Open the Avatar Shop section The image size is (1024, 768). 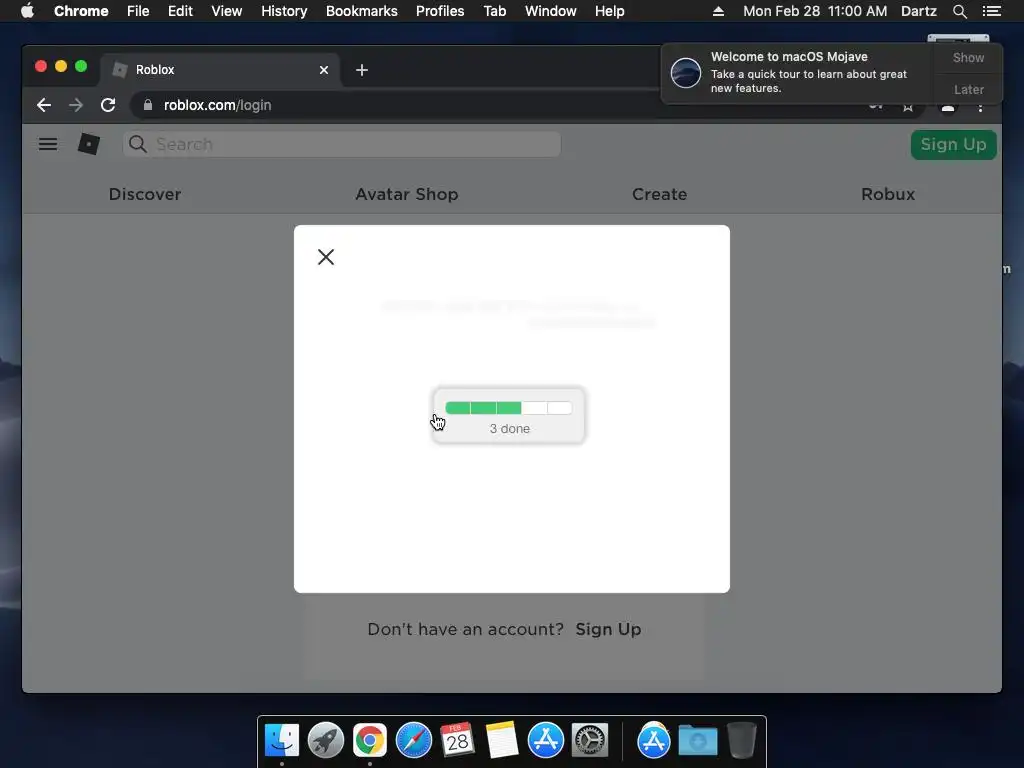click(407, 194)
